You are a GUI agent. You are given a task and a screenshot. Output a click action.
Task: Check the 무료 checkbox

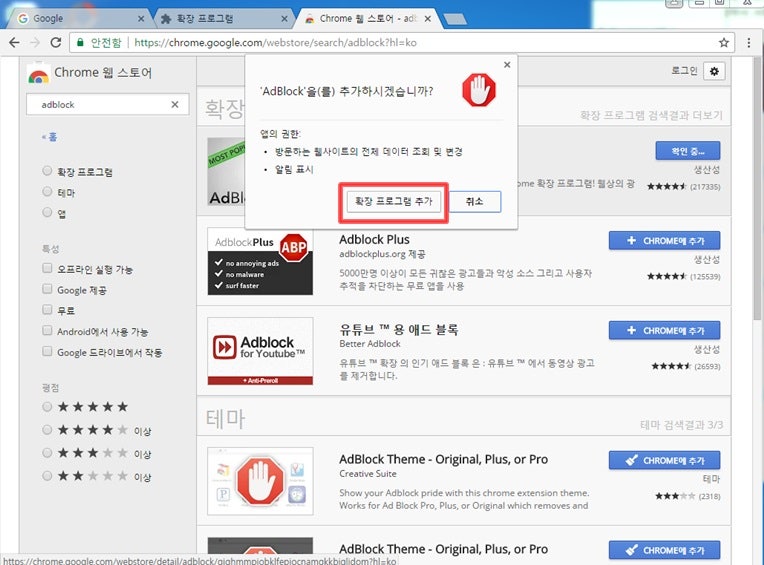tap(47, 310)
